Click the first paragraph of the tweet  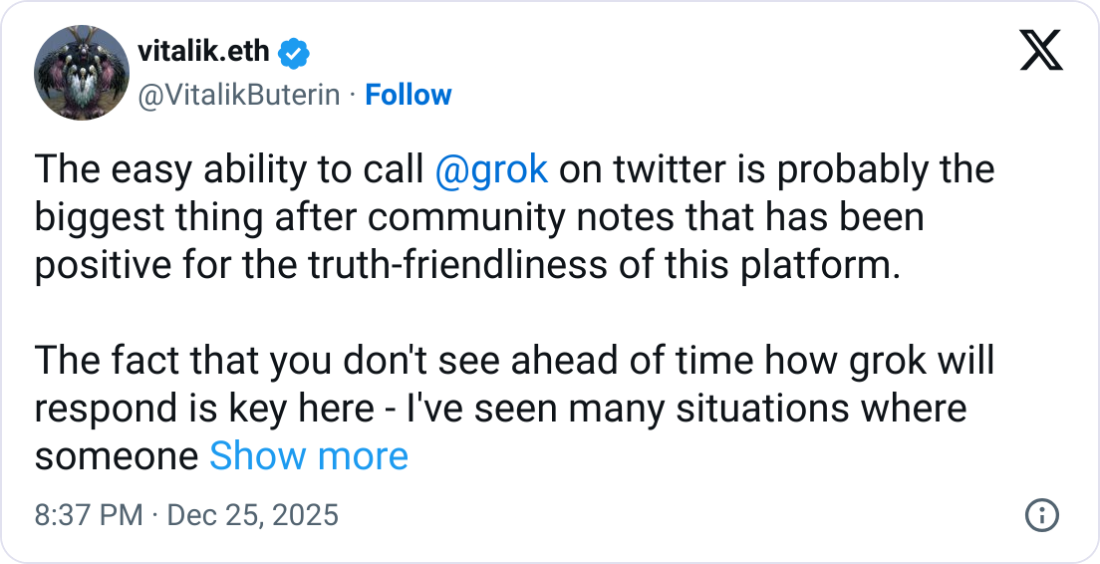[480, 218]
